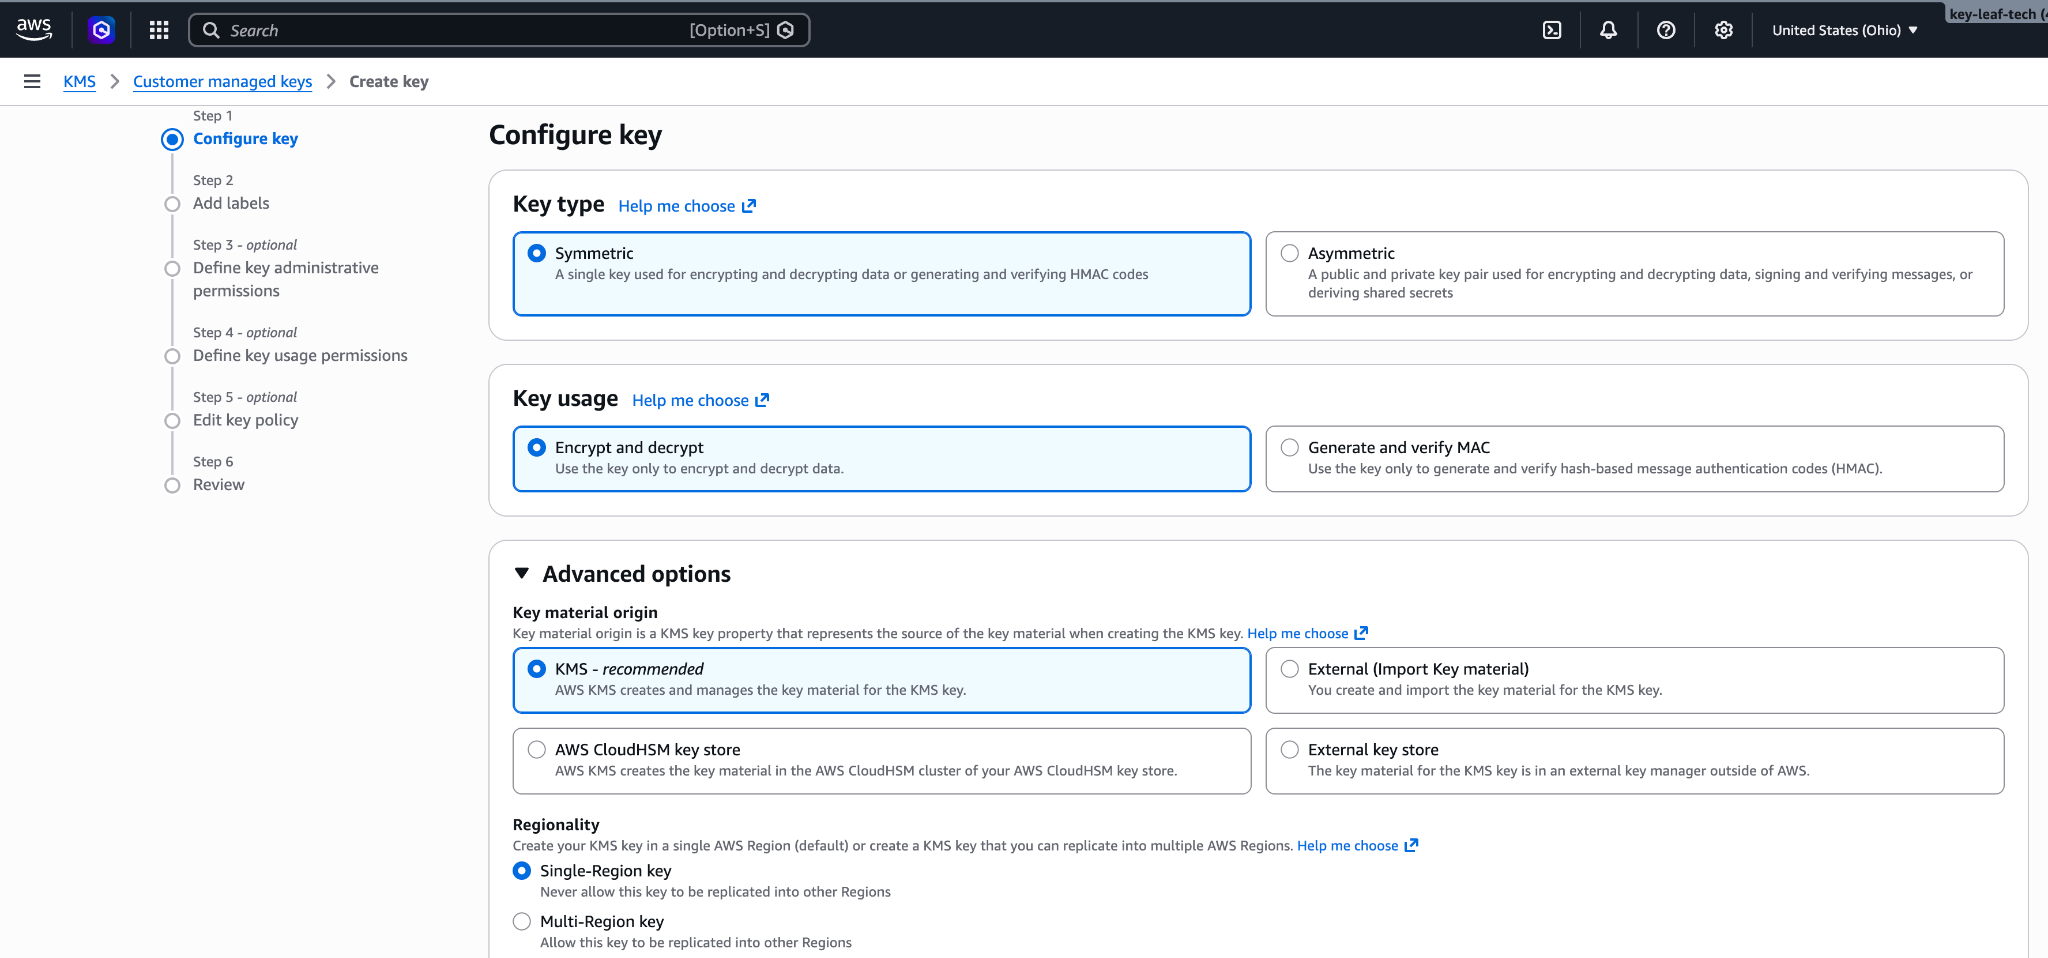Go to Step 2 Add labels
Screen dimensions: 2048x958
(x=231, y=203)
